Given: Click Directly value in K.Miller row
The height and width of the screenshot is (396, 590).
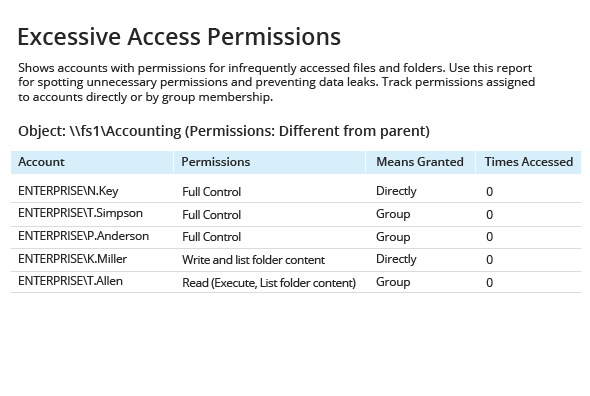Looking at the screenshot, I should tap(396, 259).
